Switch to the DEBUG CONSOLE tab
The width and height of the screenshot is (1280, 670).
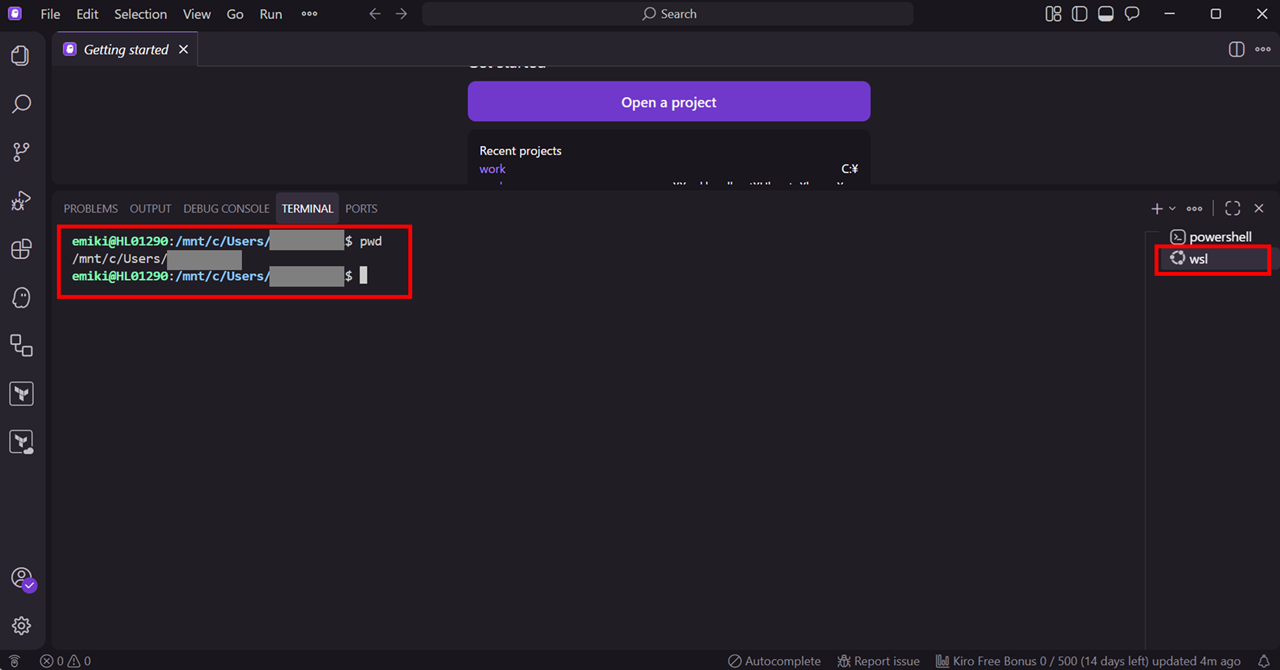[226, 209]
